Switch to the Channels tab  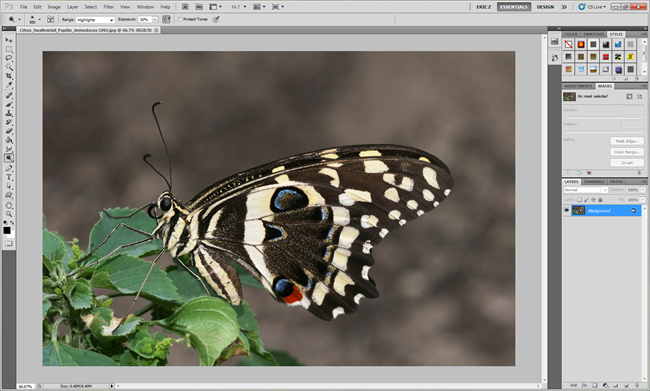[594, 182]
